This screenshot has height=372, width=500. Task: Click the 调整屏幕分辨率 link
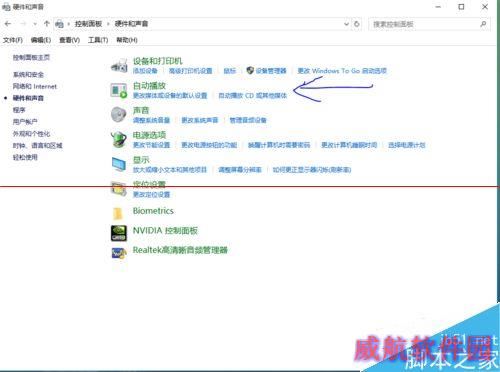click(240, 170)
